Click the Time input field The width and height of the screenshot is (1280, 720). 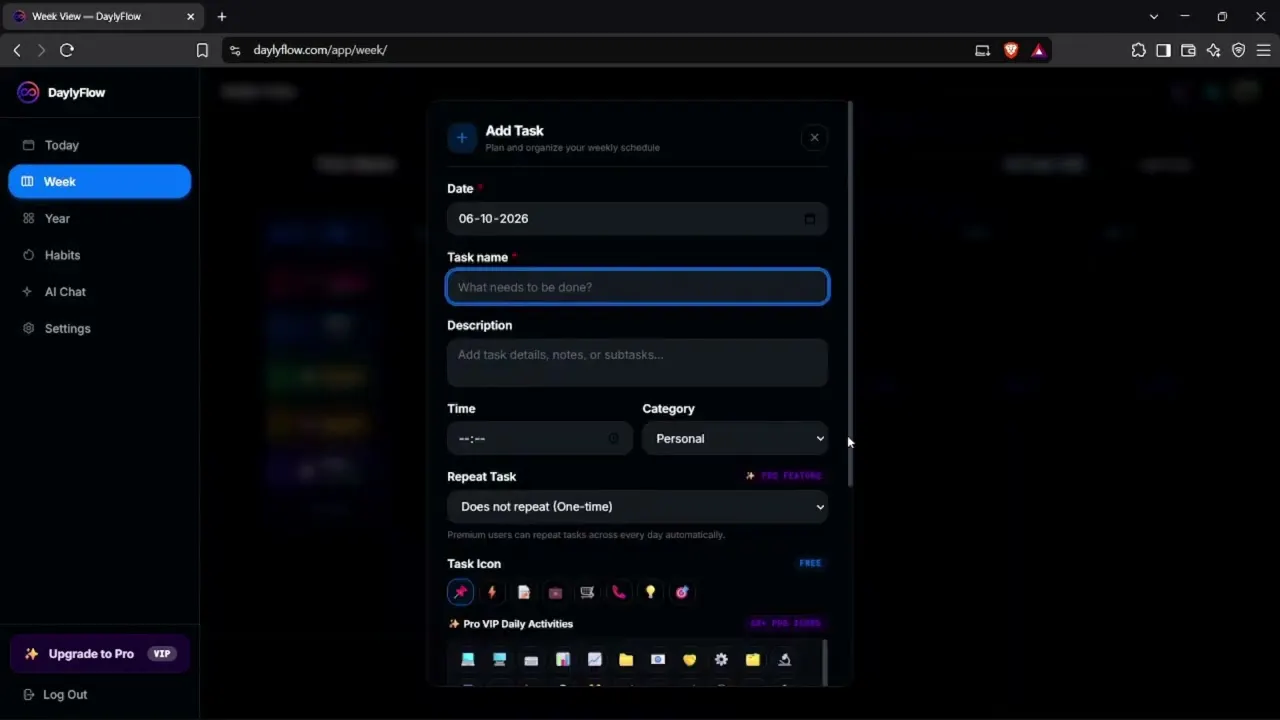(x=539, y=438)
